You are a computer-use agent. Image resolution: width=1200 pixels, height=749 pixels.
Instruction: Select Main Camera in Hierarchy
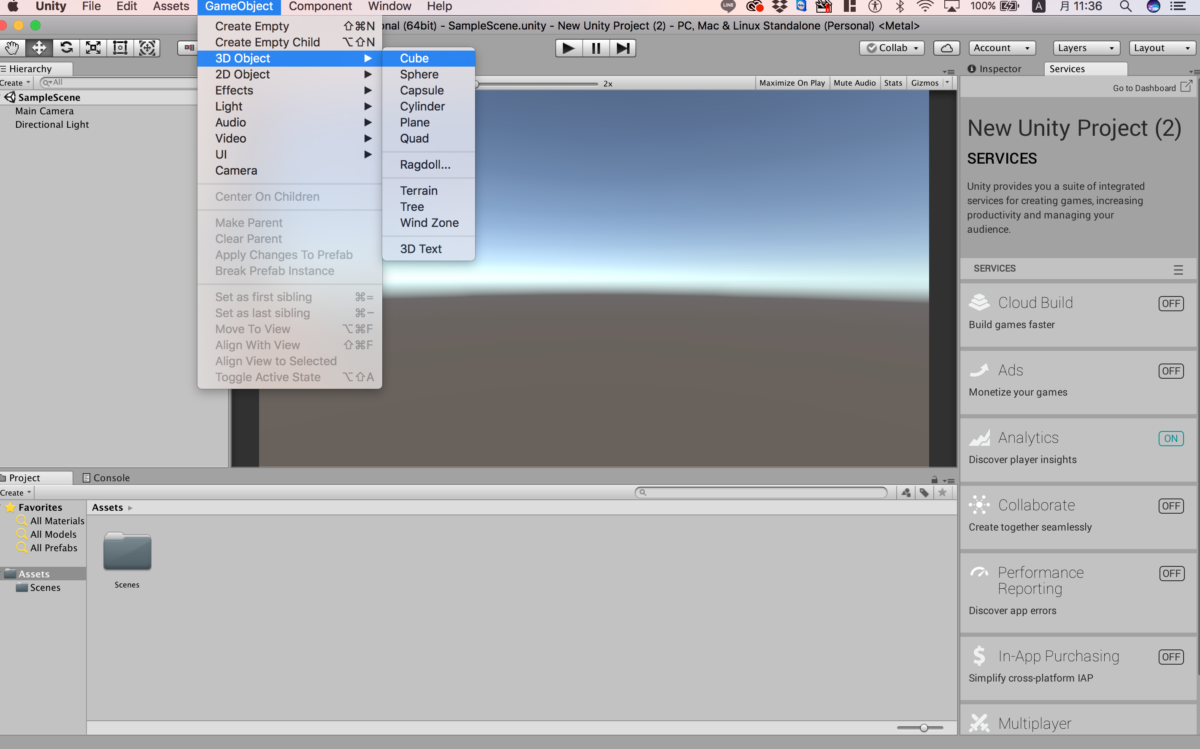pyautogui.click(x=44, y=111)
